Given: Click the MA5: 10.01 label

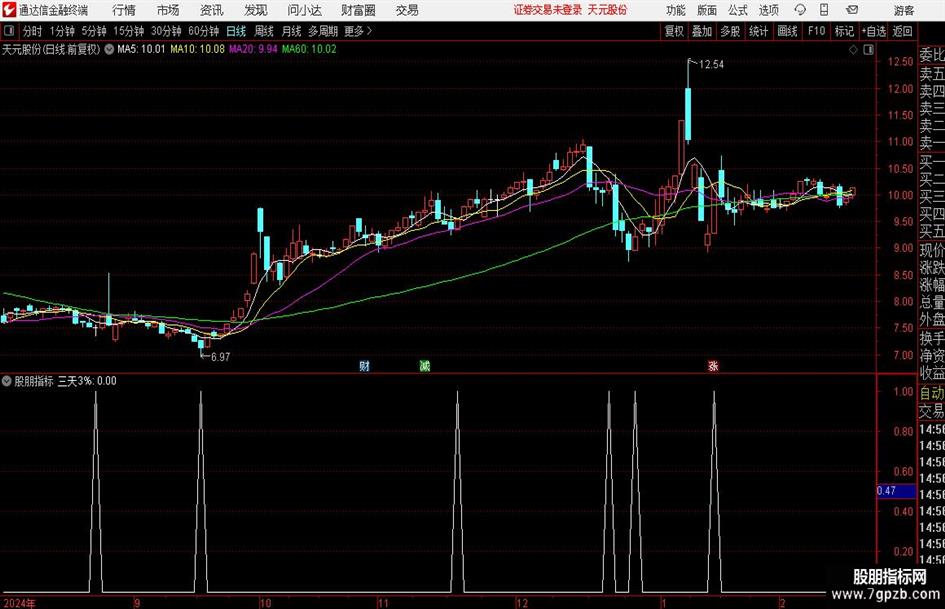Looking at the screenshot, I should [x=141, y=49].
